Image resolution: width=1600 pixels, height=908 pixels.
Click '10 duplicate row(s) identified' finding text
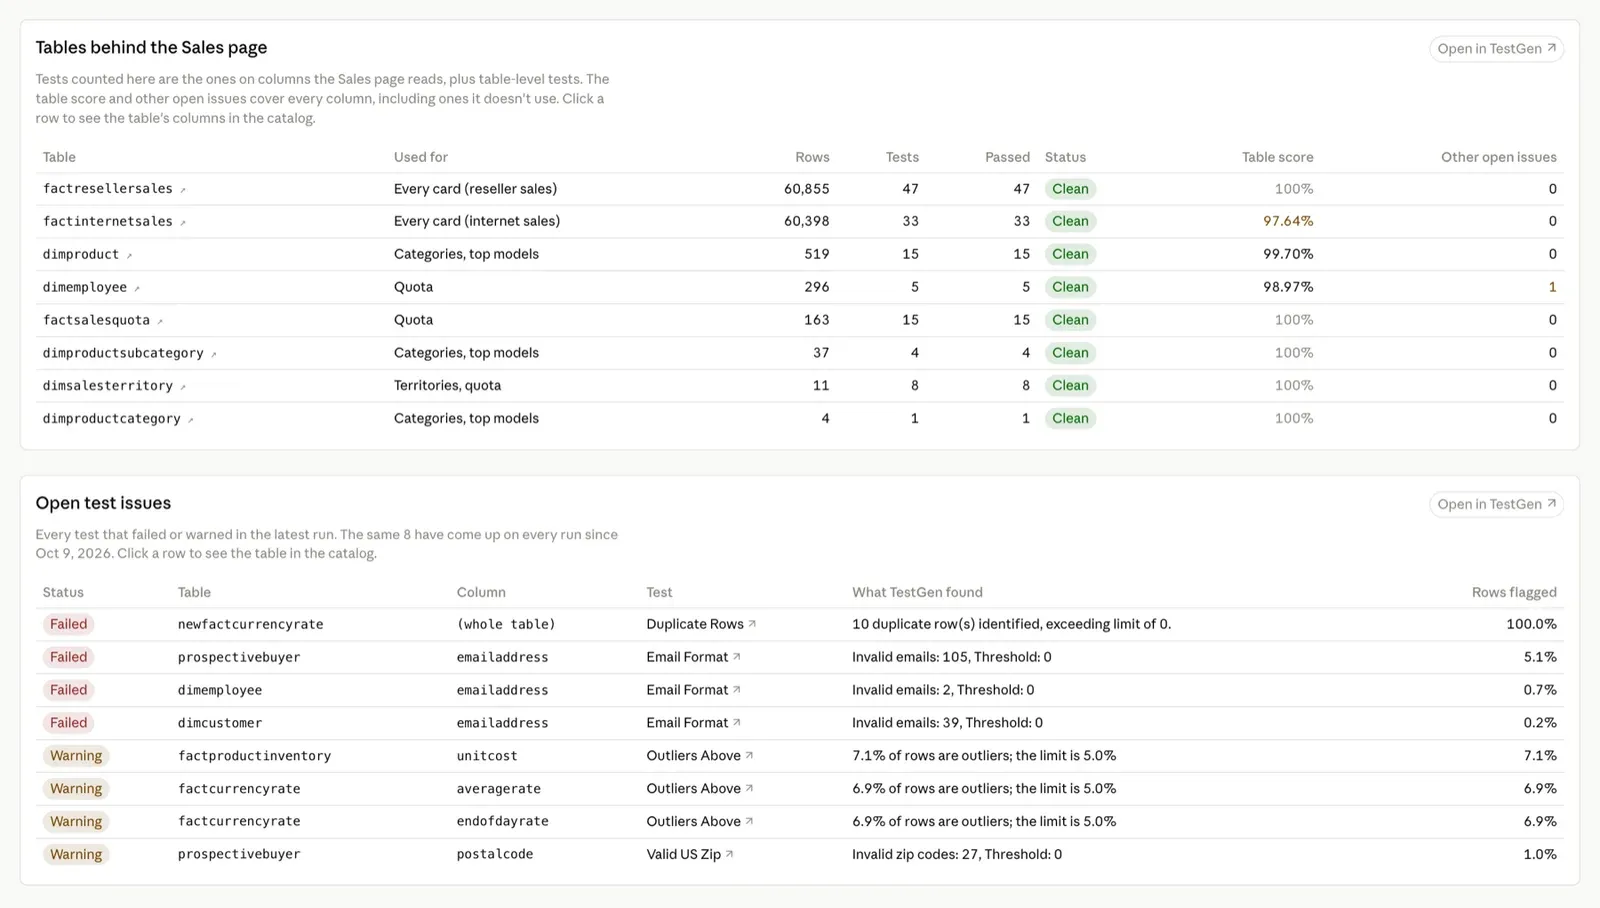[x=1011, y=624]
